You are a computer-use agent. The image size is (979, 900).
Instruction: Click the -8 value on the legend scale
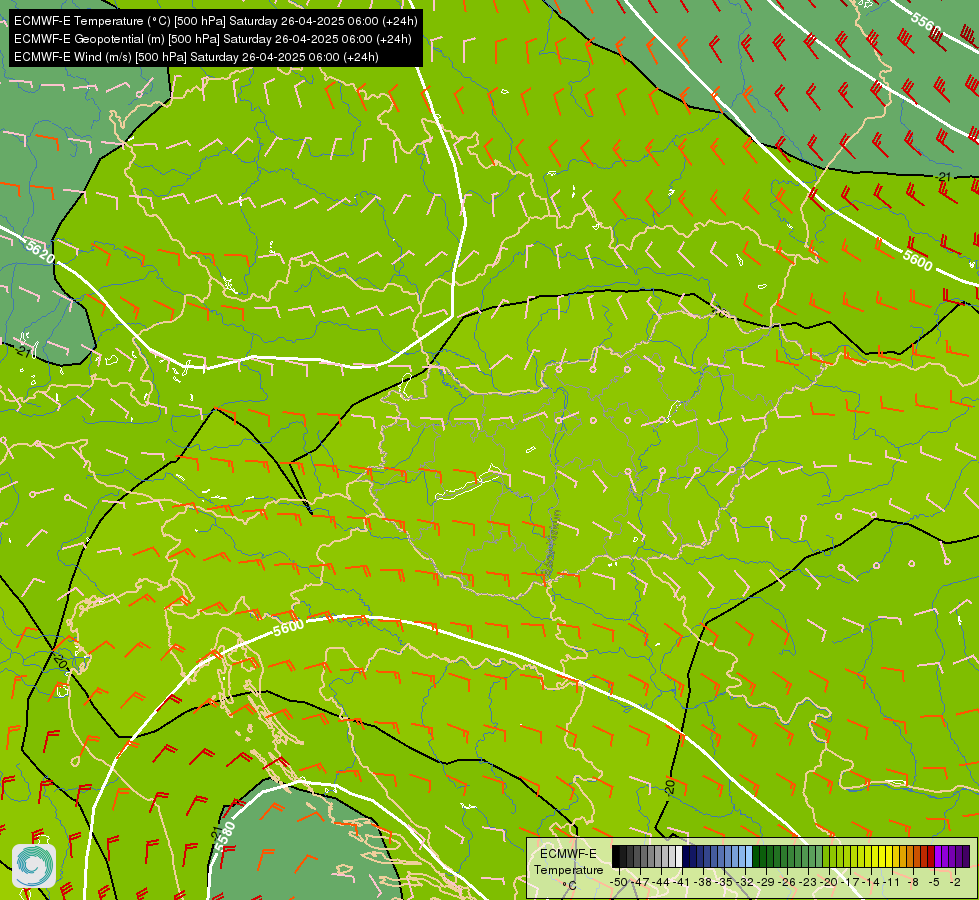913,882
